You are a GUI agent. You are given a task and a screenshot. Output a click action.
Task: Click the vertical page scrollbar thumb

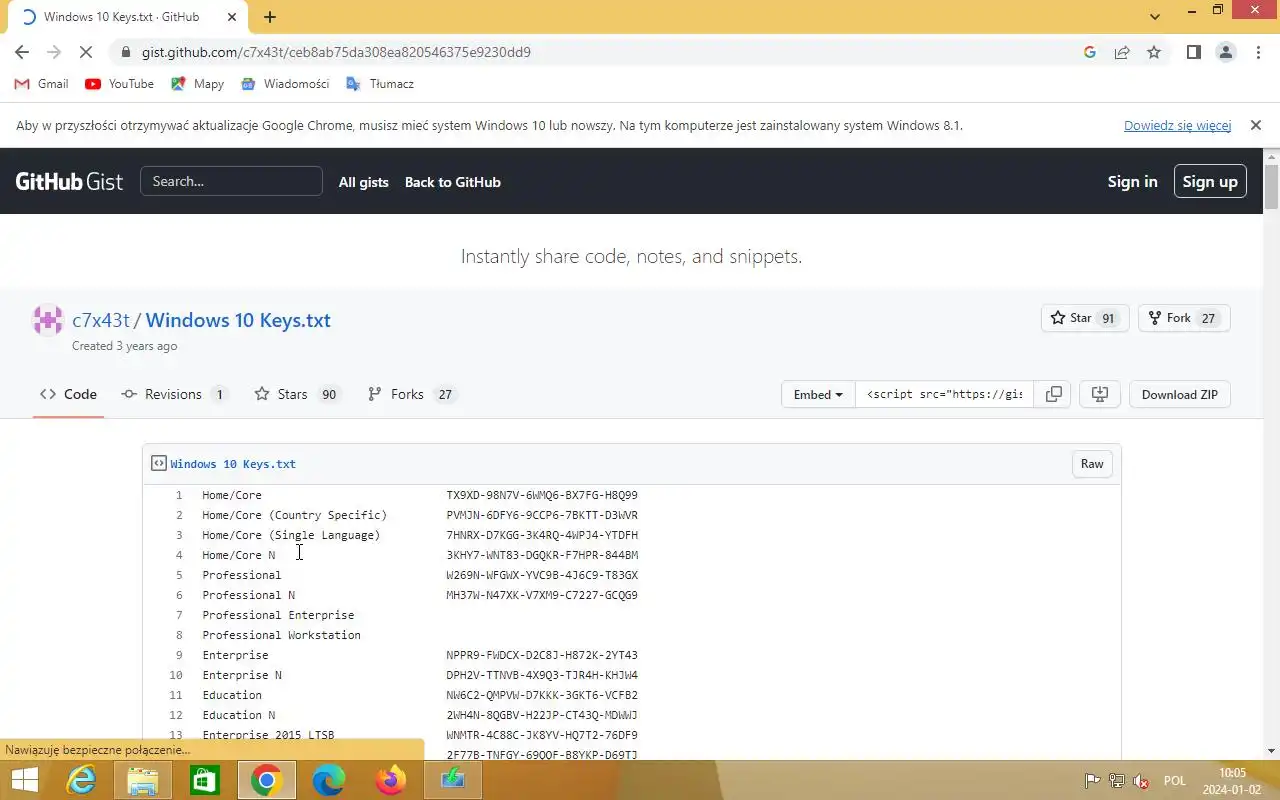click(x=1271, y=187)
